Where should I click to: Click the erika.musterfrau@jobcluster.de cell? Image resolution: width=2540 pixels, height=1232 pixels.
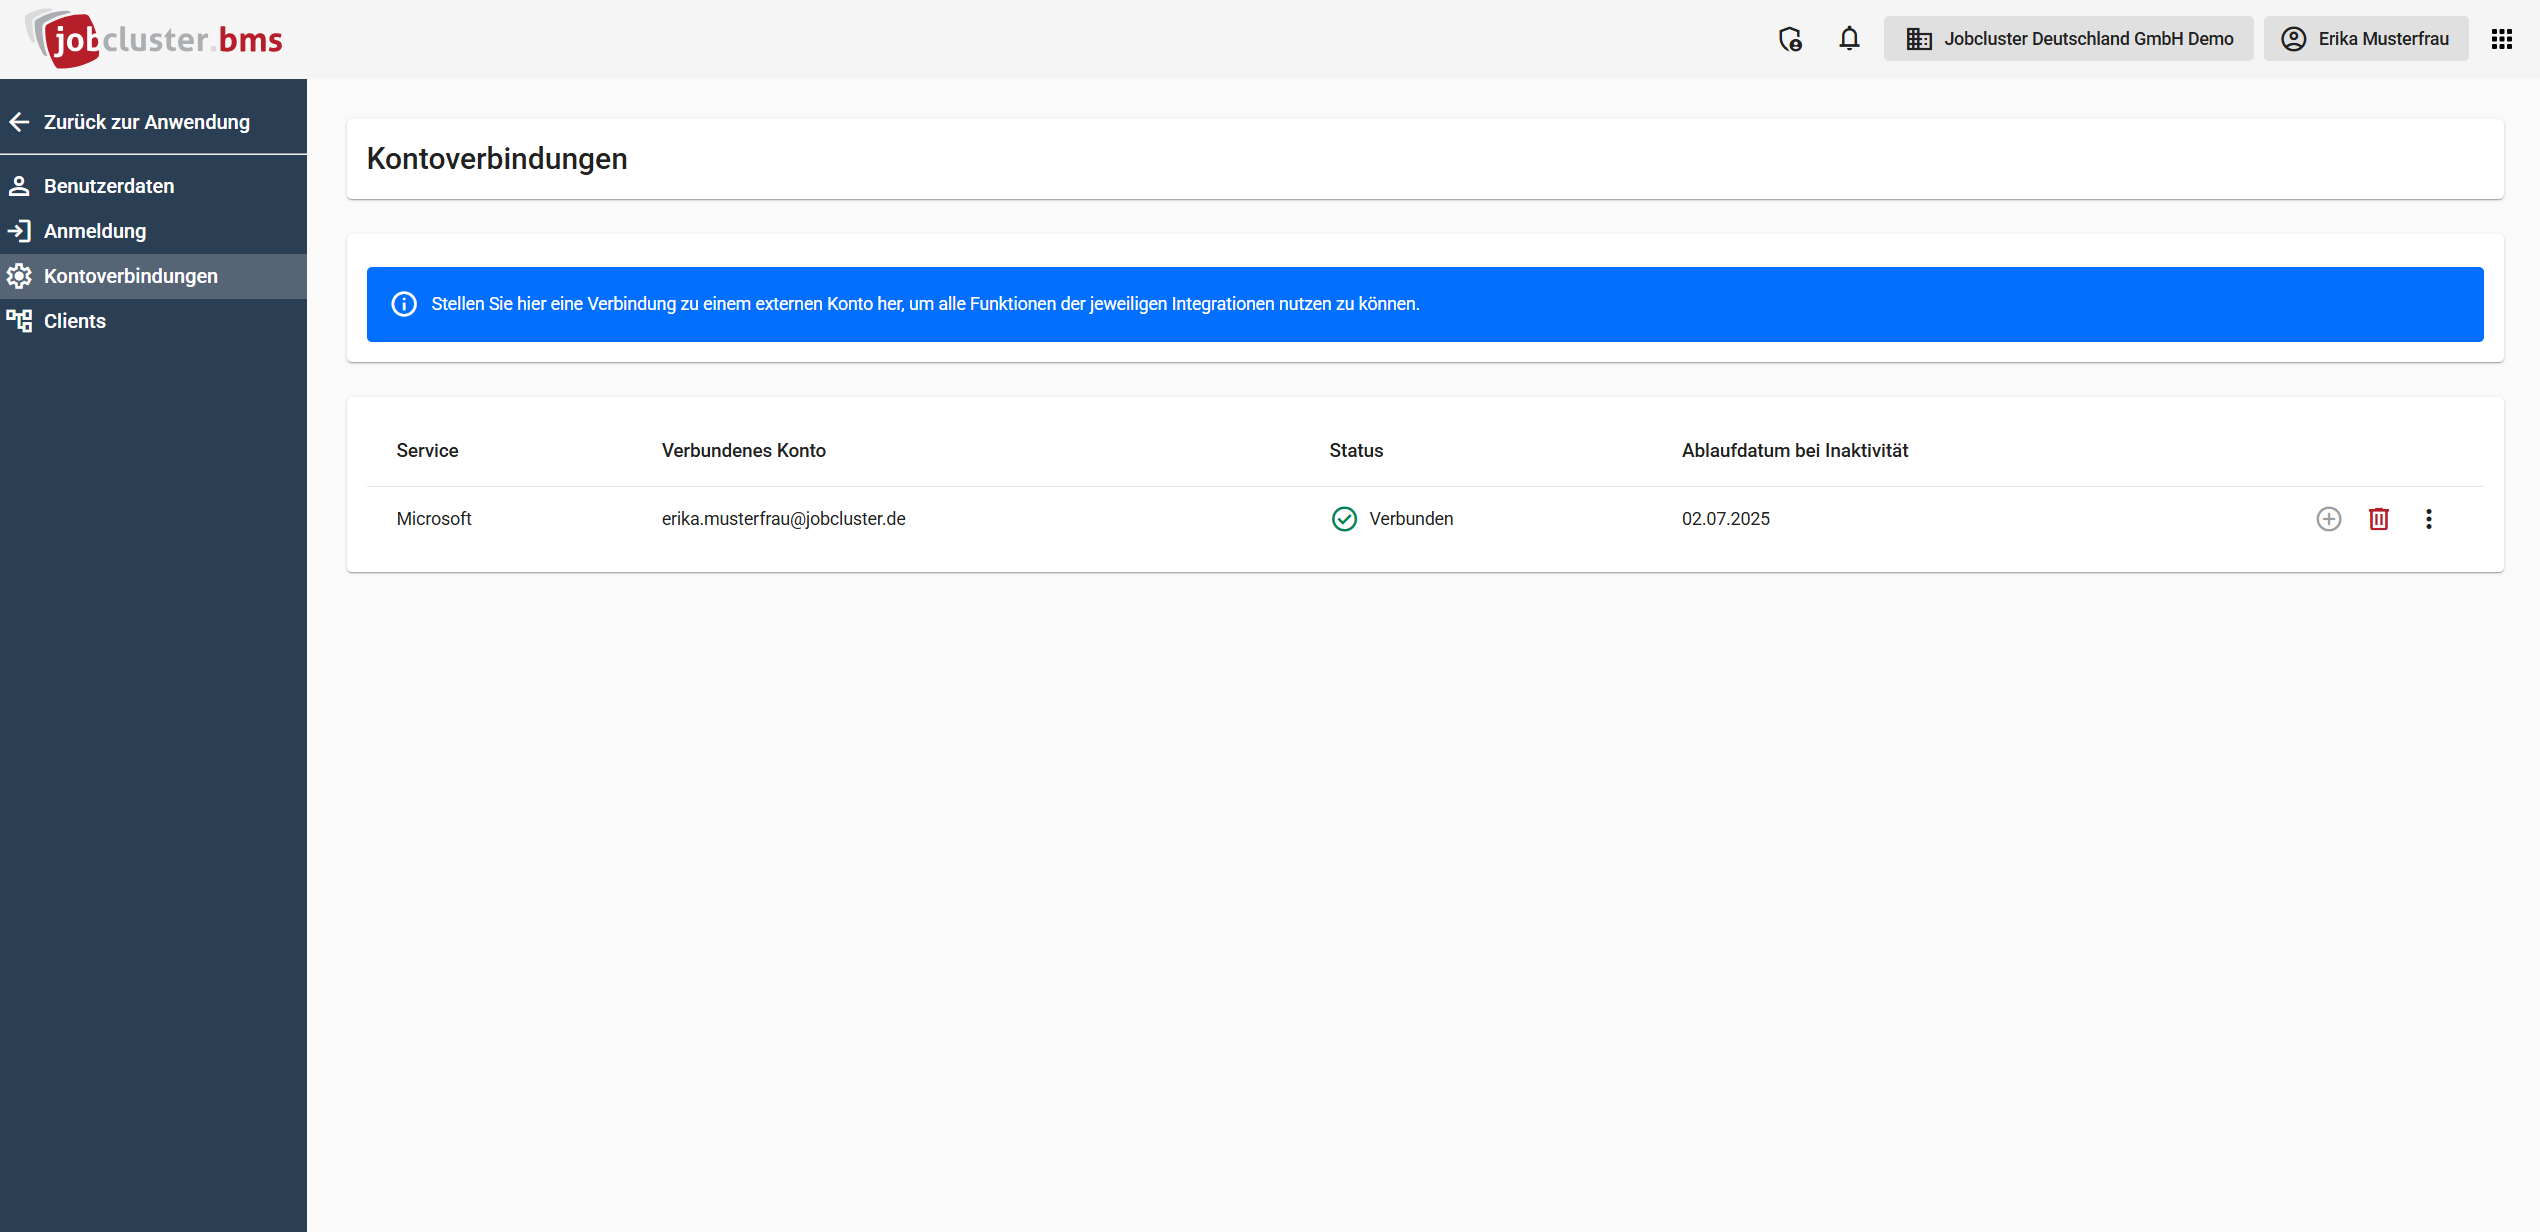(783, 519)
